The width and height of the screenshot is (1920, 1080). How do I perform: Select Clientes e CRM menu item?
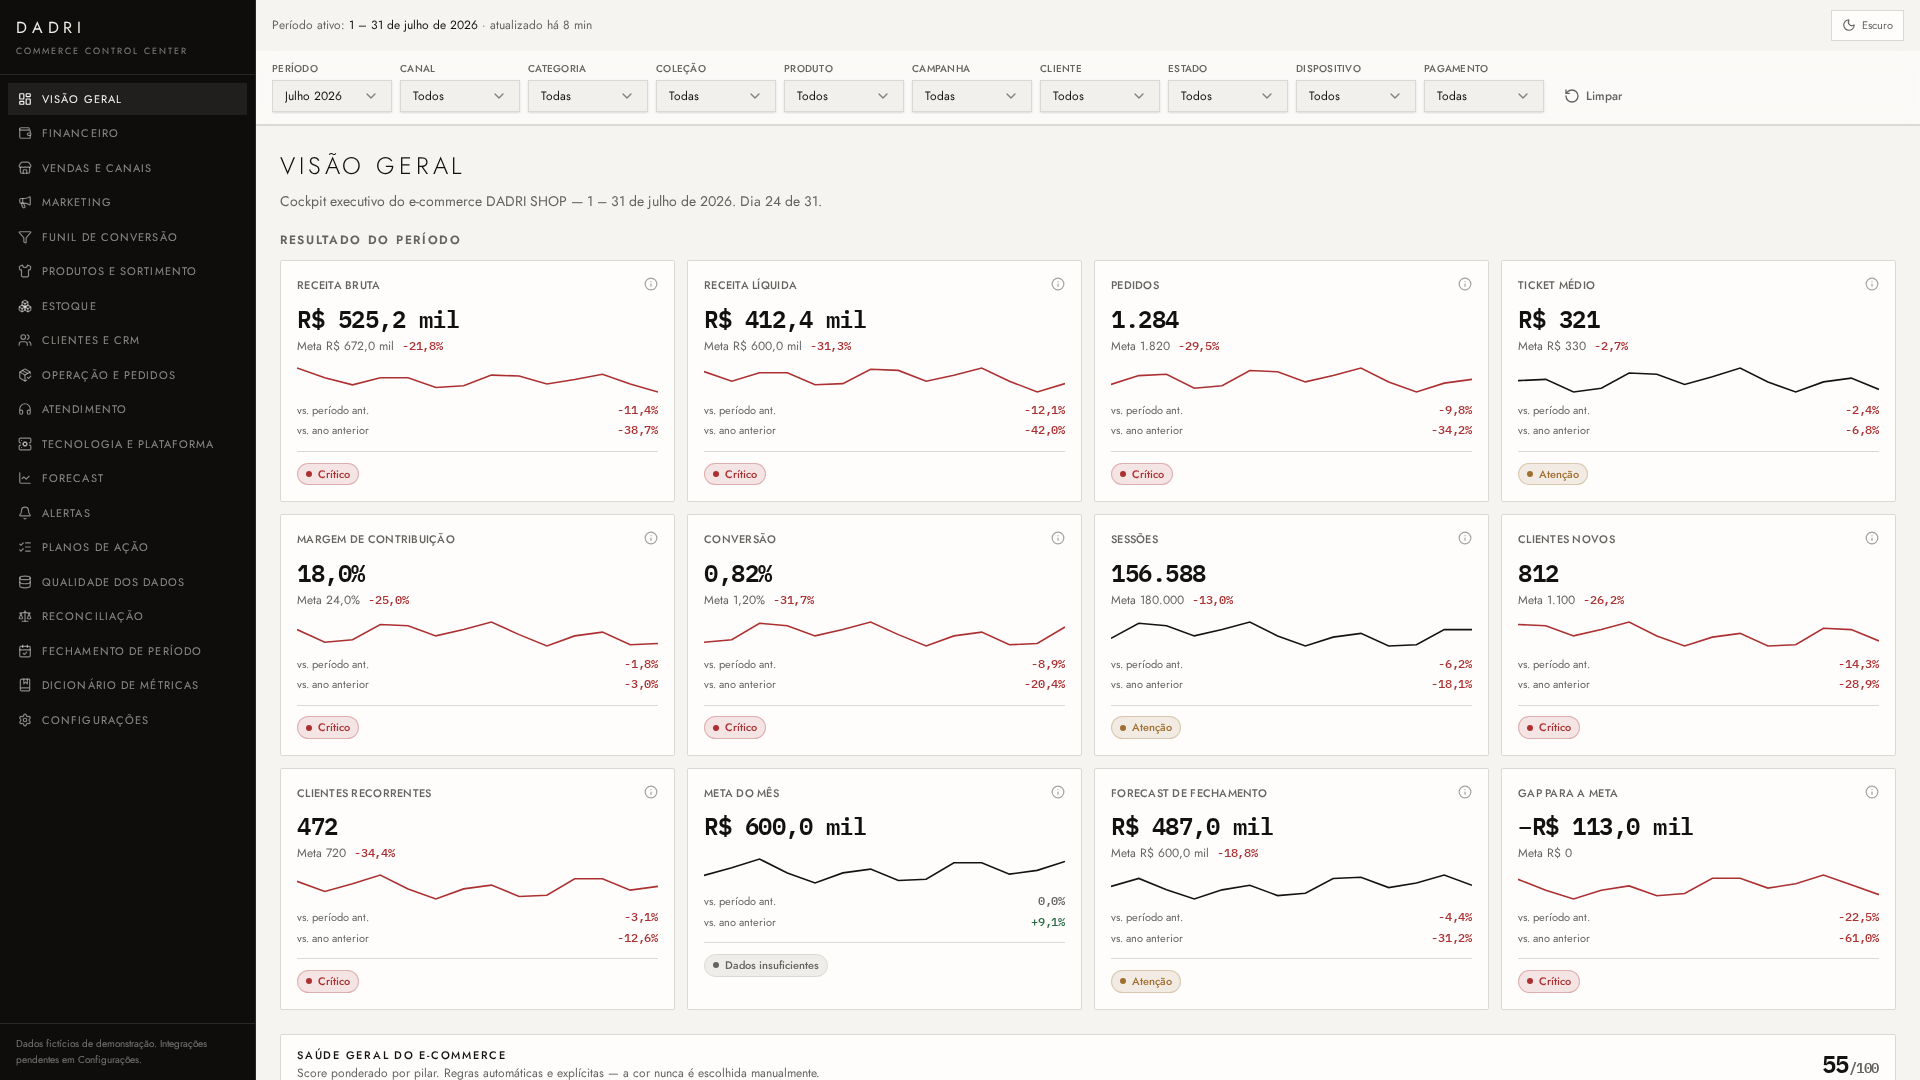coord(127,340)
